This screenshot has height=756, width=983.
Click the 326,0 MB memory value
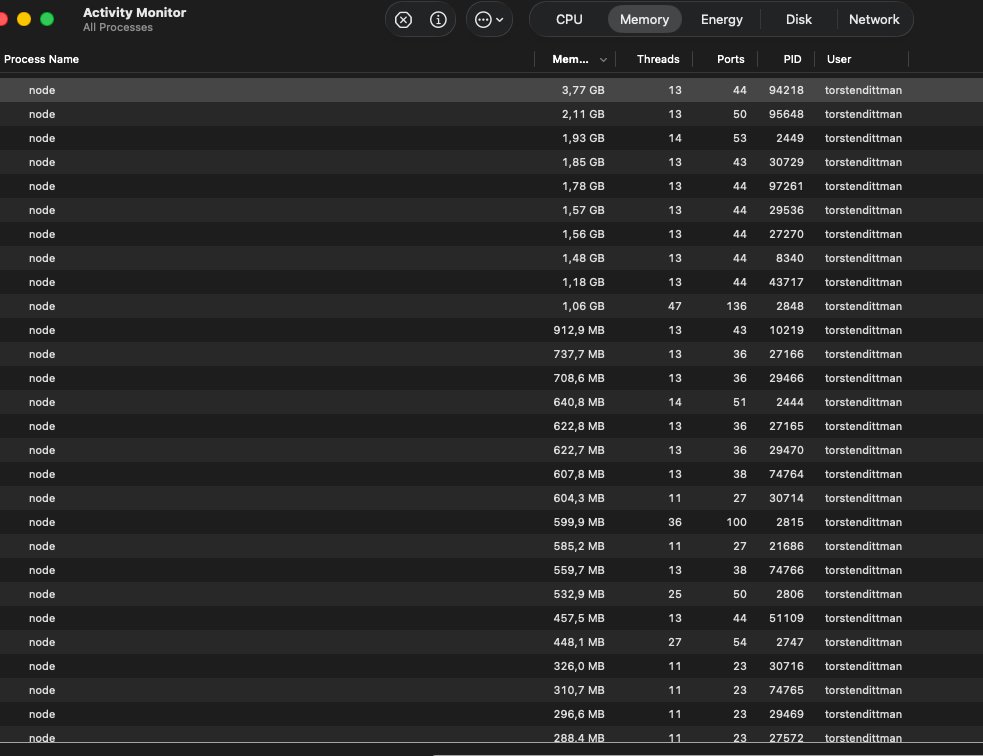(x=579, y=666)
